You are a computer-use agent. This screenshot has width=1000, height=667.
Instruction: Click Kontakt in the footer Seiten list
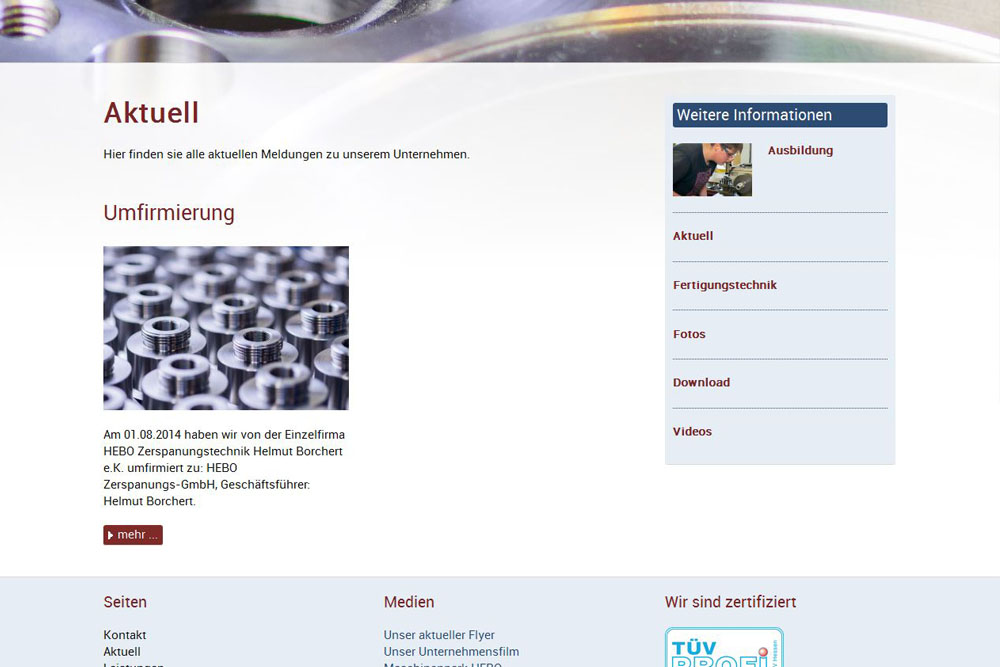(125, 635)
